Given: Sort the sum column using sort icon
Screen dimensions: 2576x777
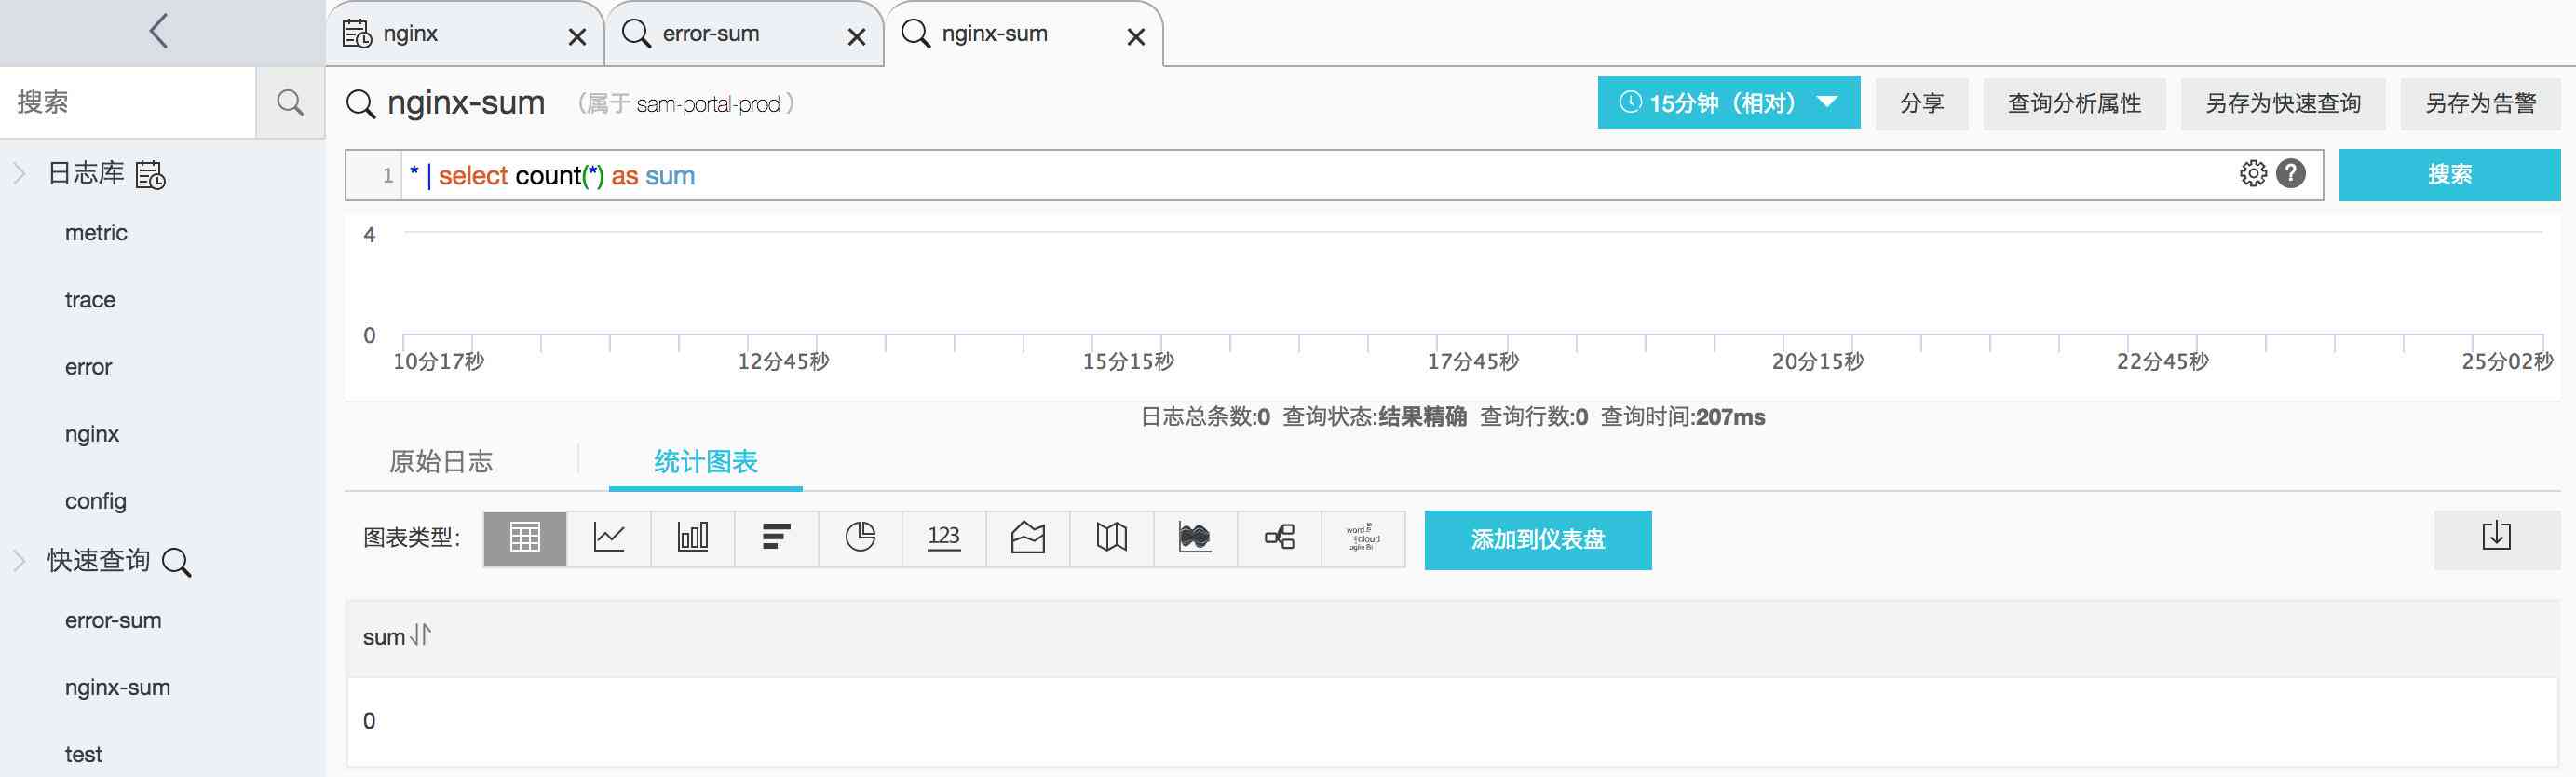Looking at the screenshot, I should click(x=421, y=634).
